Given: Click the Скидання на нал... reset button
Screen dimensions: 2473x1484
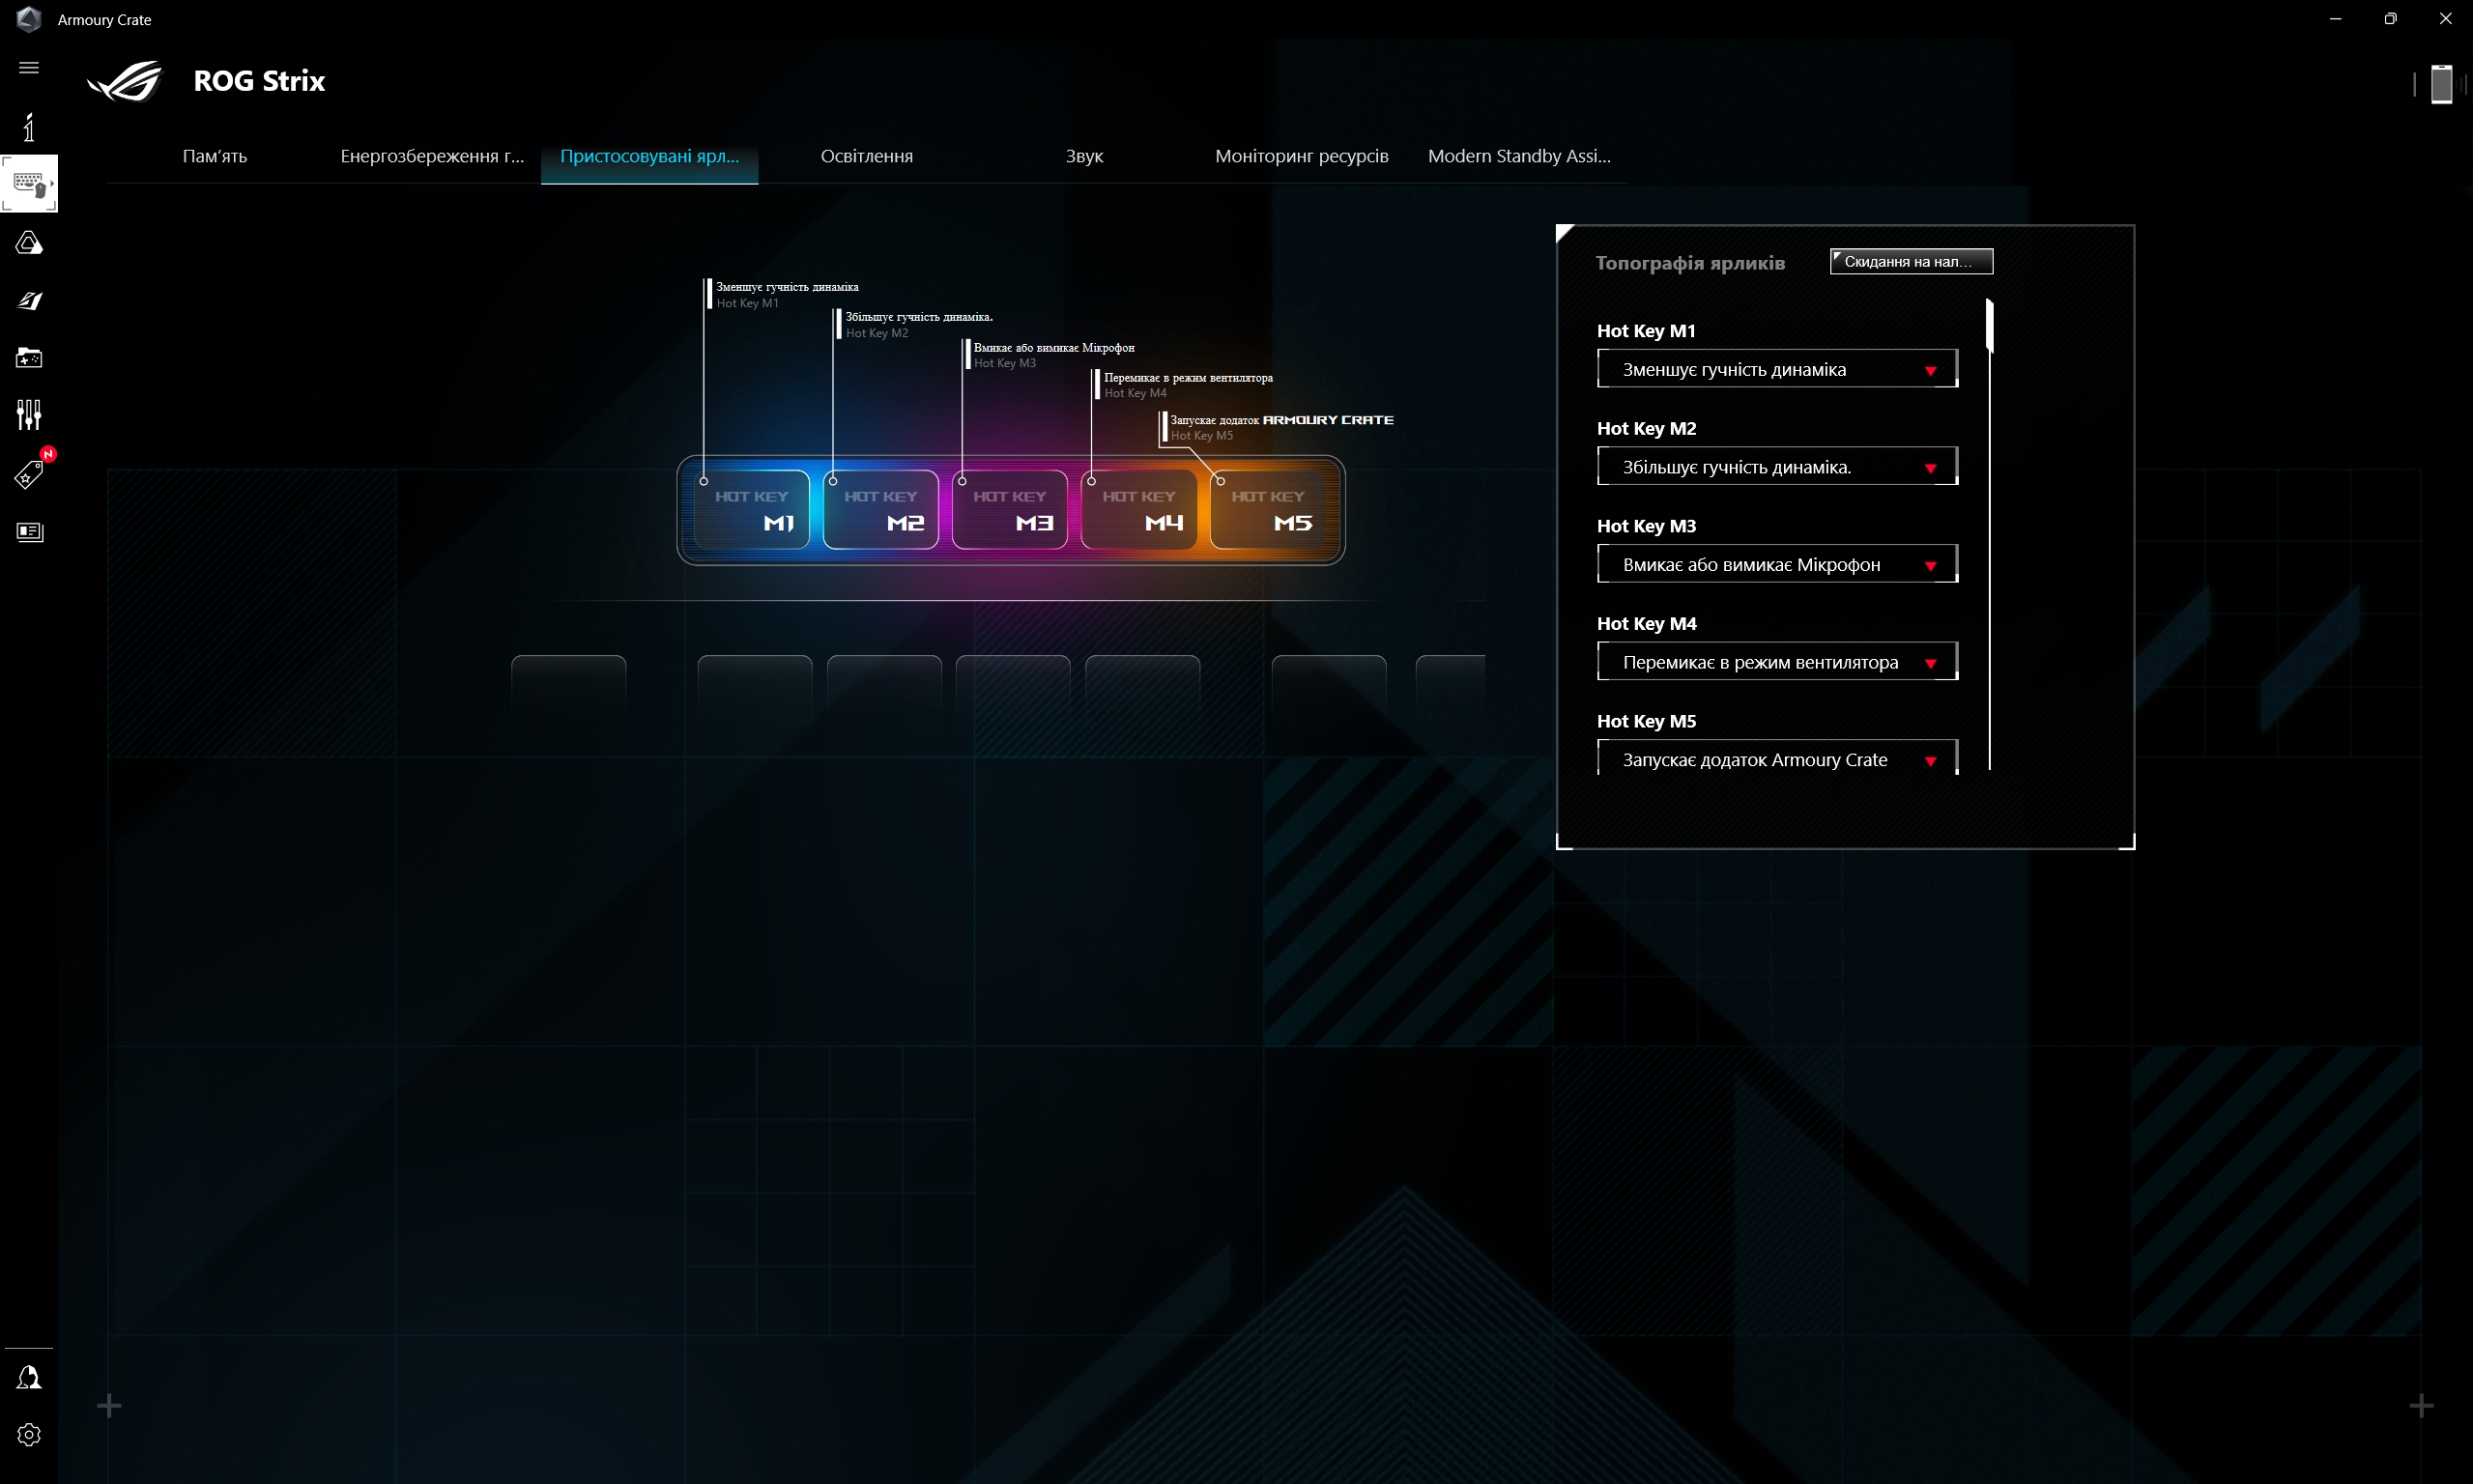Looking at the screenshot, I should 1910,261.
